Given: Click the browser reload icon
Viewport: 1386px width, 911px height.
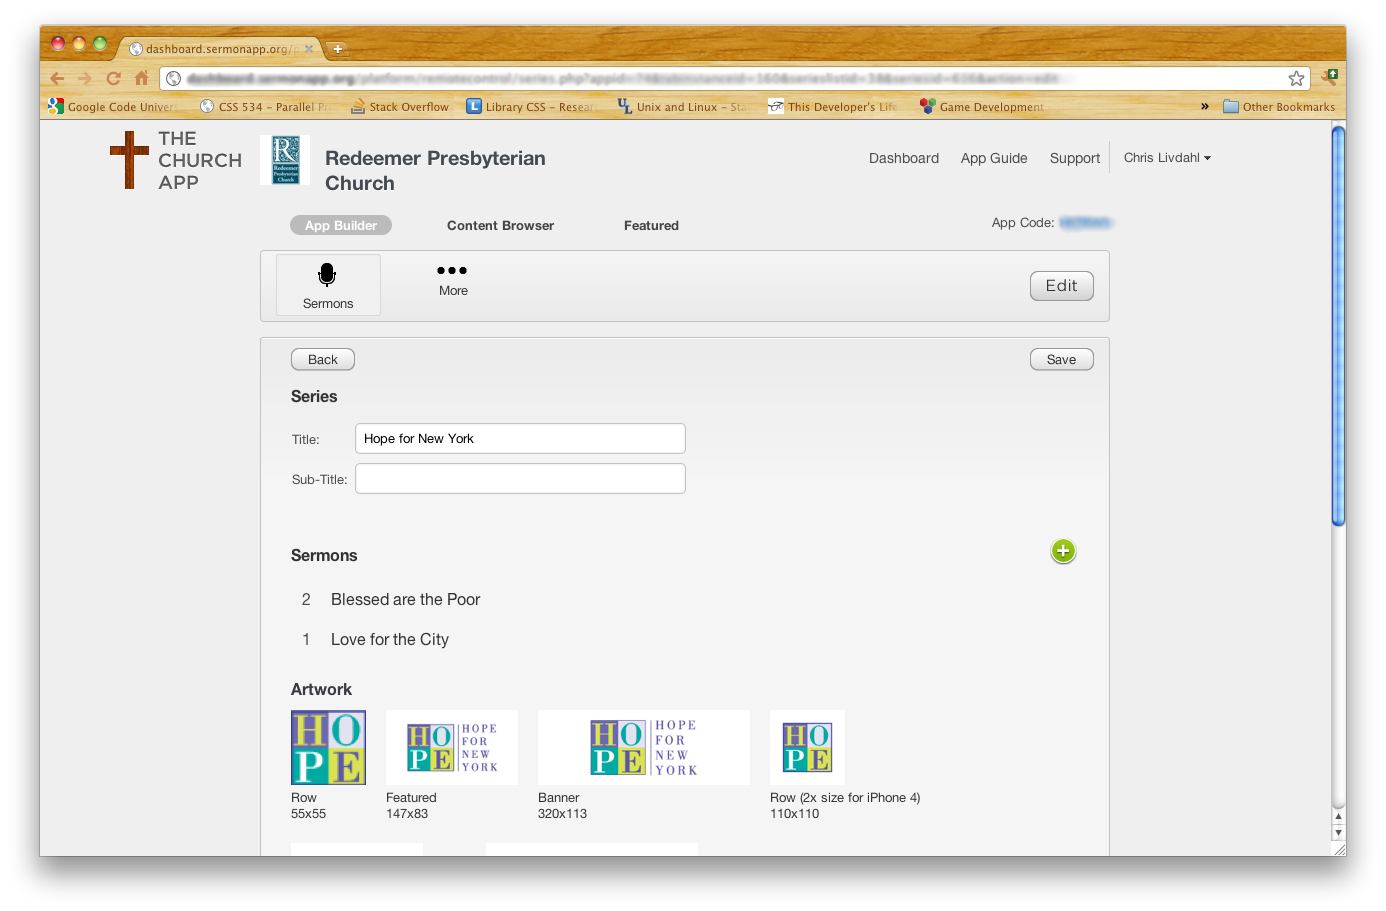Looking at the screenshot, I should [113, 79].
